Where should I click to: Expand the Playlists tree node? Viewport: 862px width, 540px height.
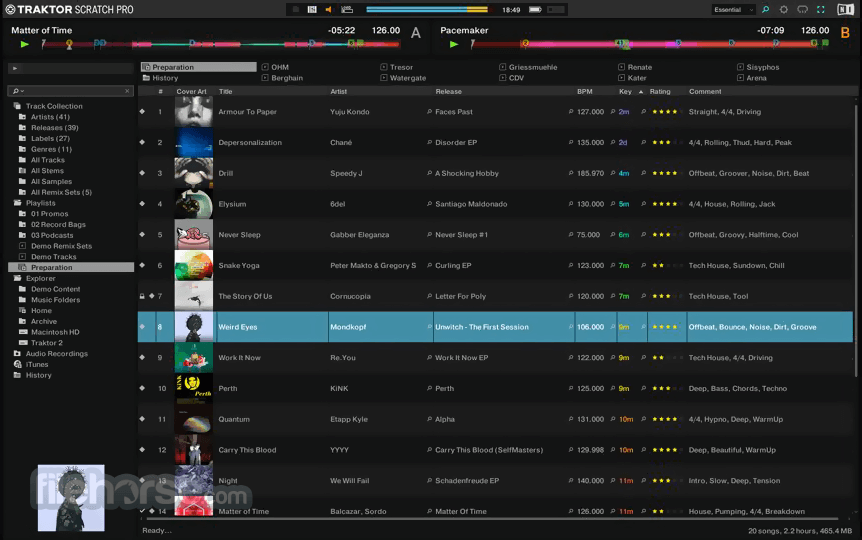pyautogui.click(x=35, y=203)
